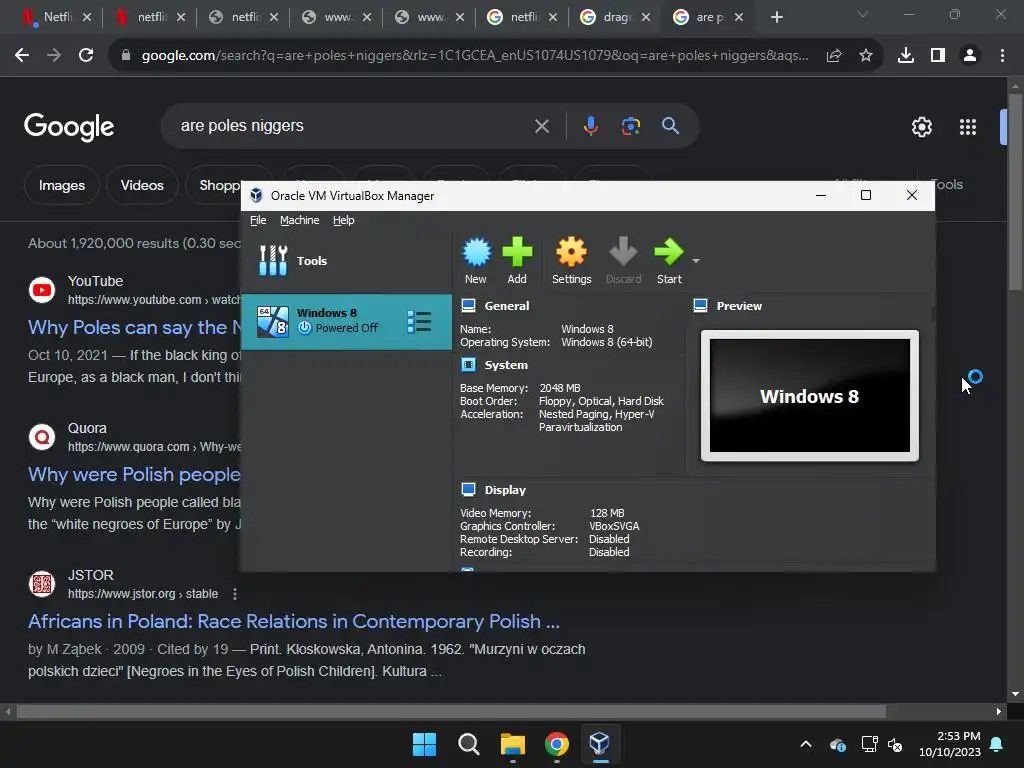
Task: Share this page from Chrome address bar
Action: click(834, 56)
